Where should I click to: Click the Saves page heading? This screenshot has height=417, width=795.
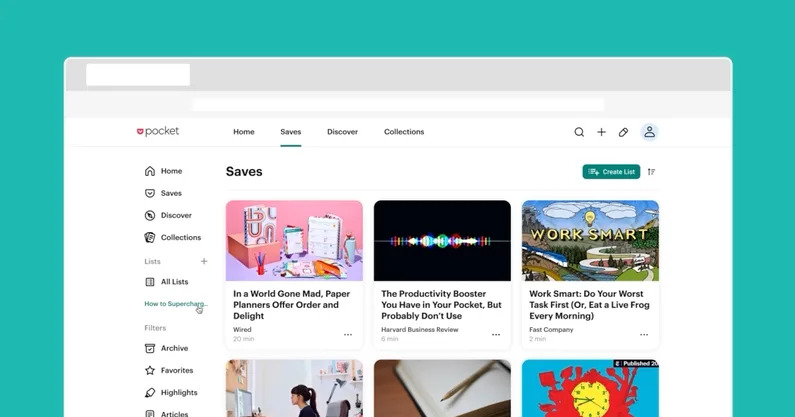click(244, 172)
